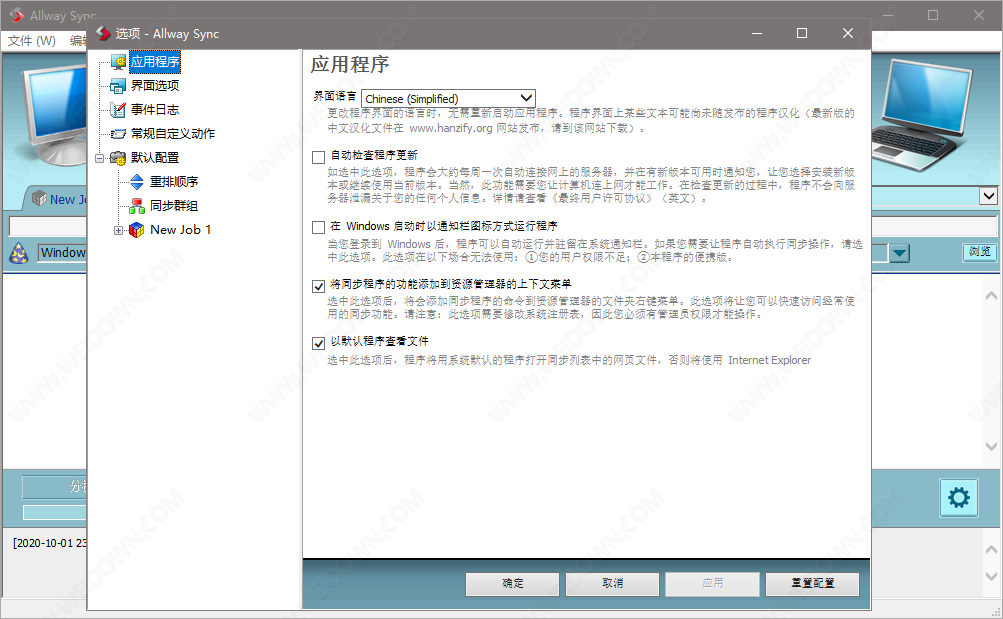Click the New Job 1 cube icon
This screenshot has width=1003, height=619.
[x=137, y=230]
